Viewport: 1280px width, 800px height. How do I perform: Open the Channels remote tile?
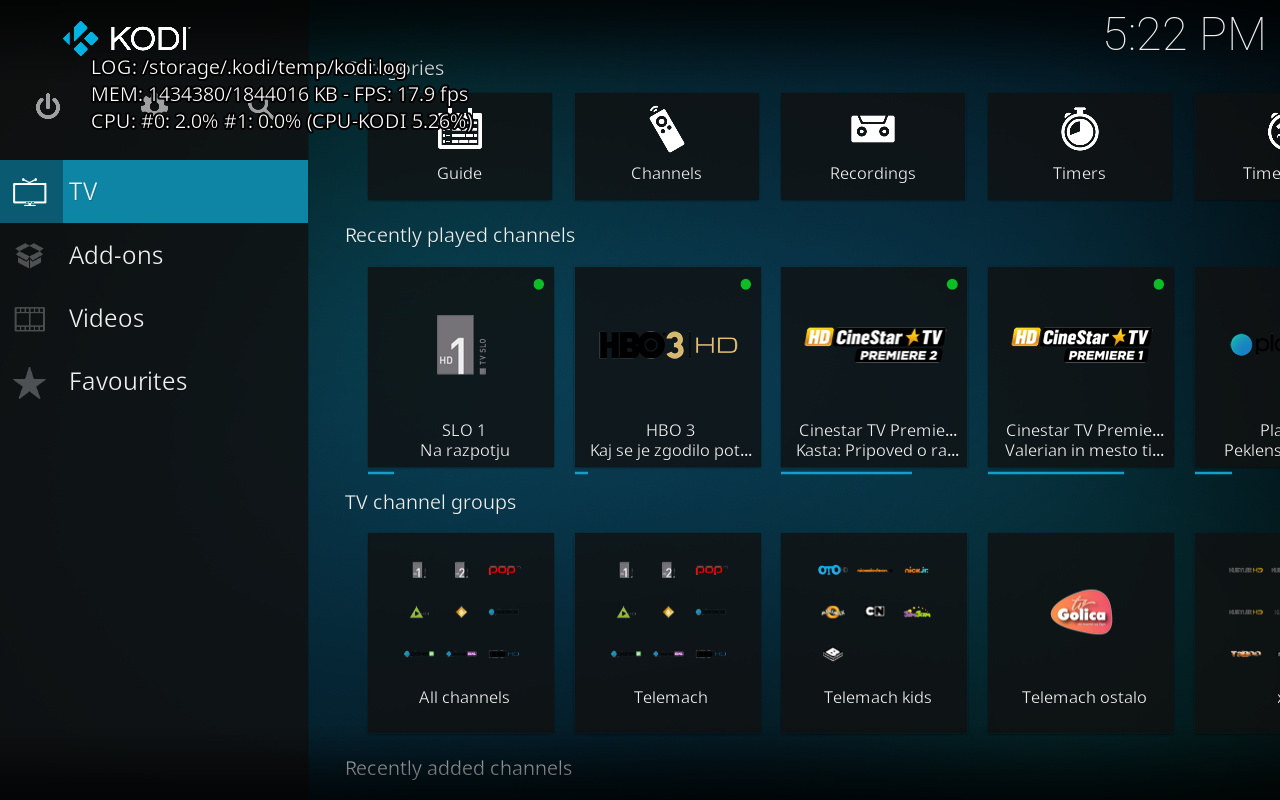[x=667, y=146]
